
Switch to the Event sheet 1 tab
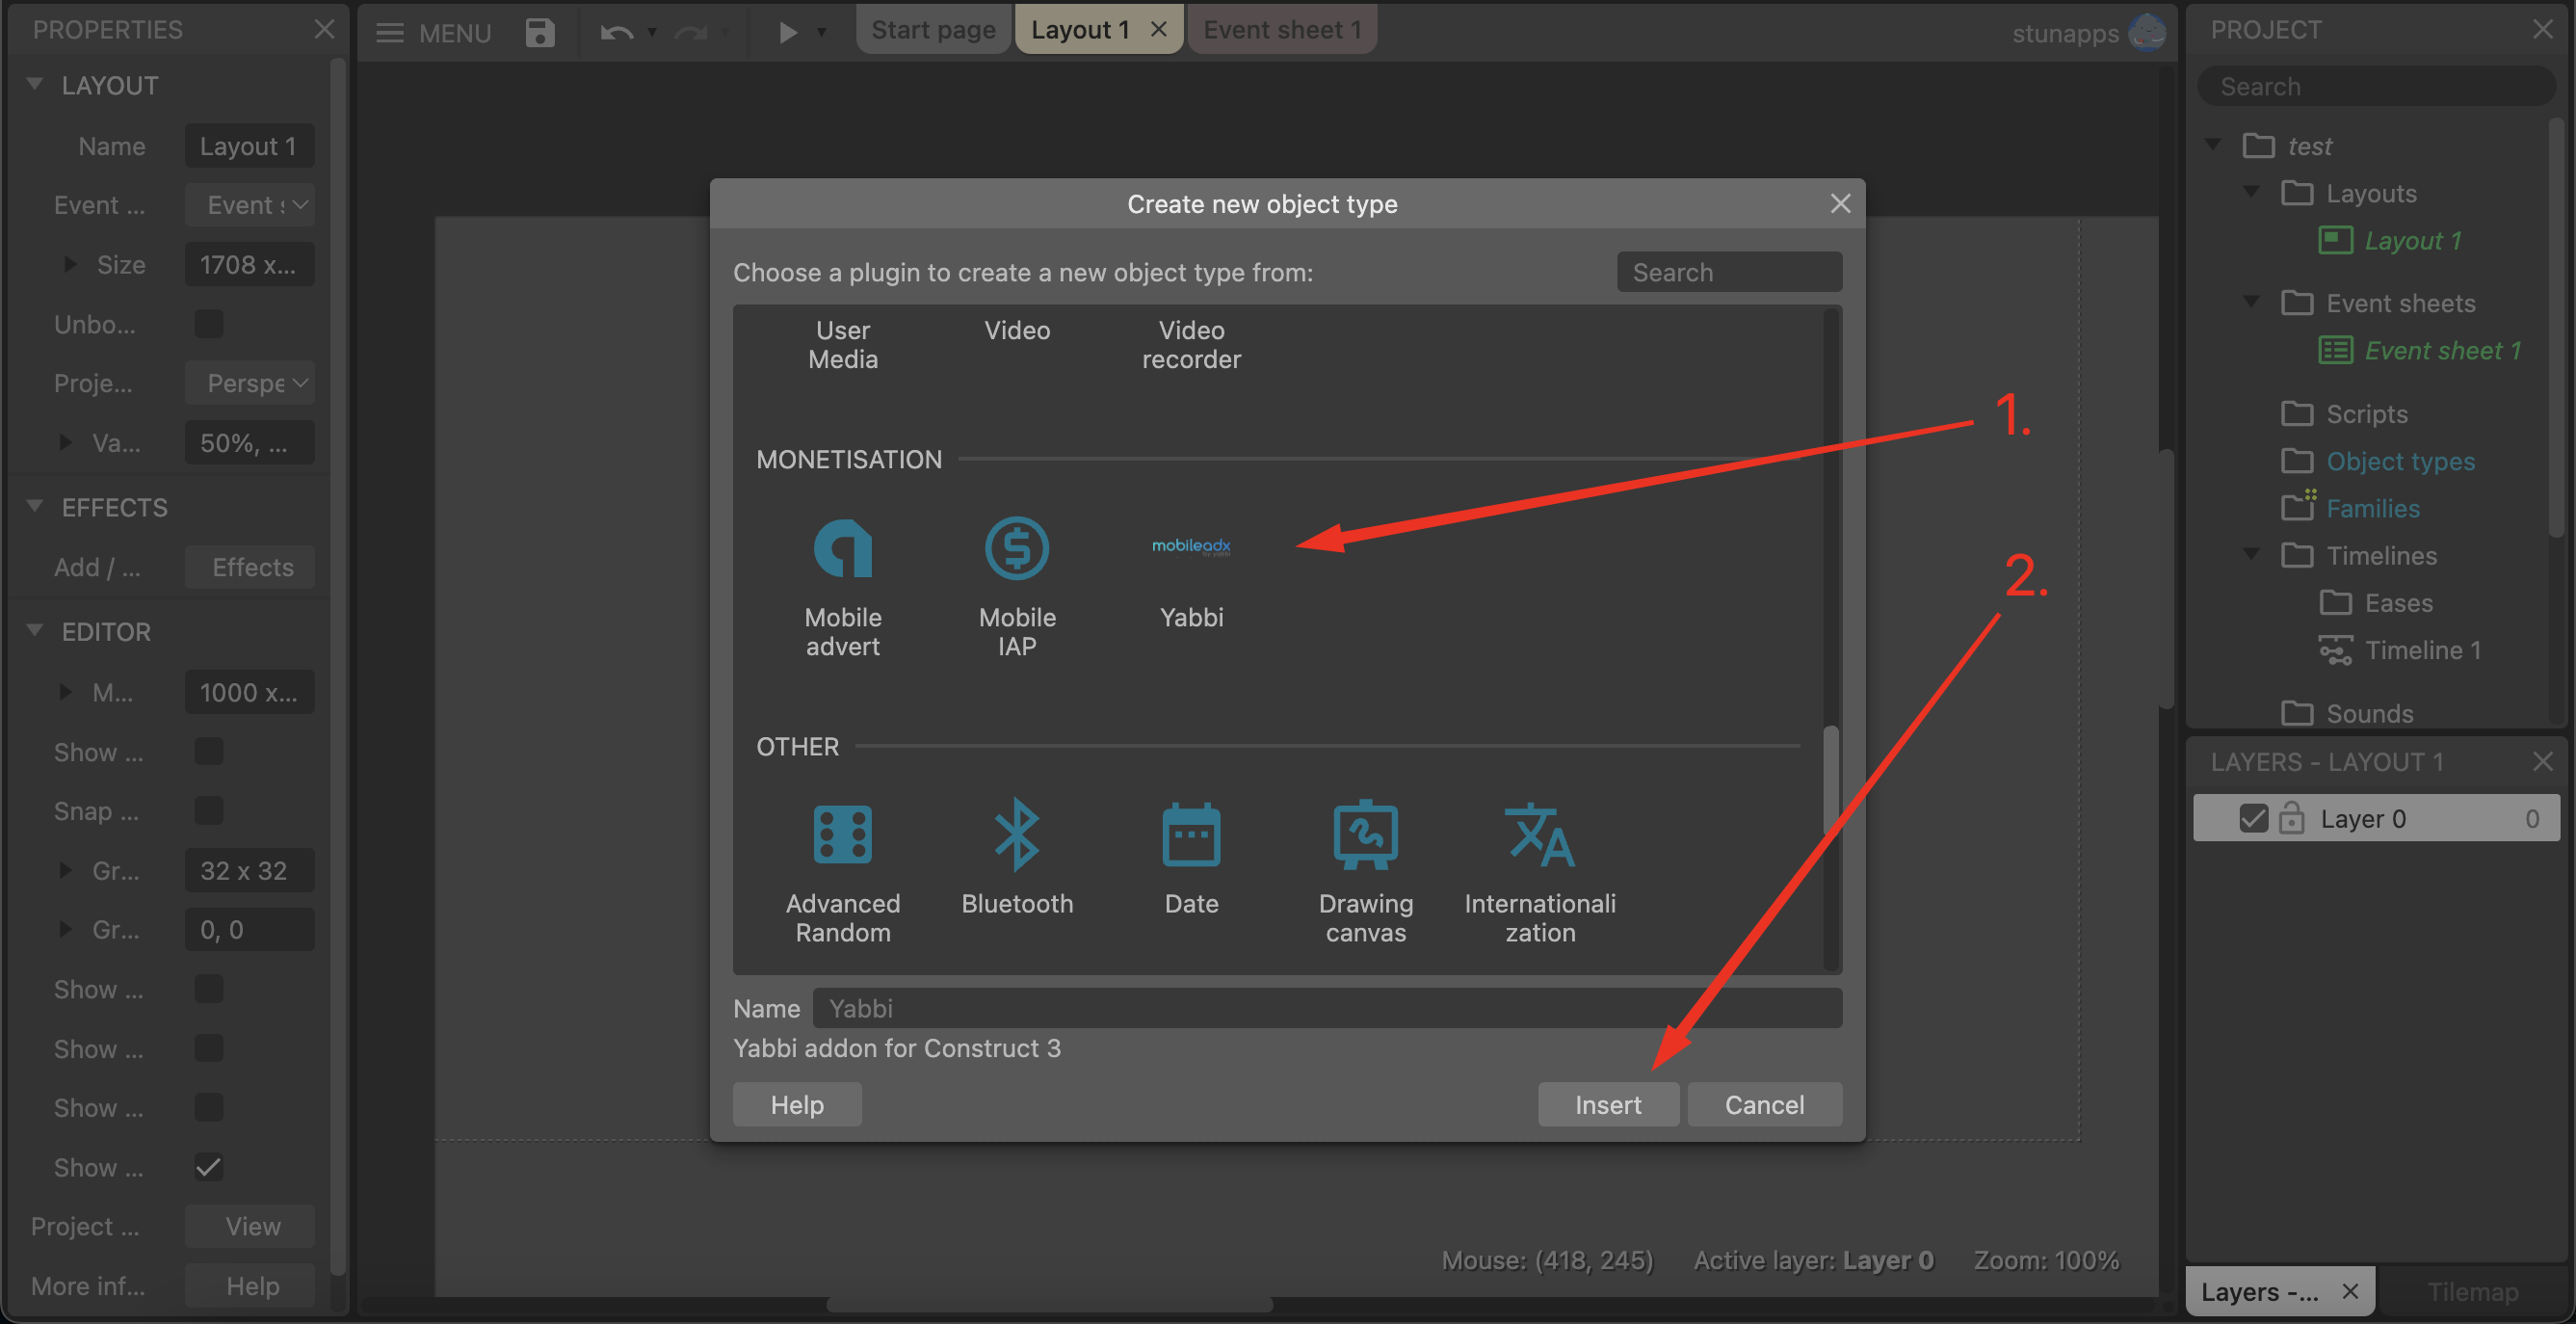[x=1281, y=30]
